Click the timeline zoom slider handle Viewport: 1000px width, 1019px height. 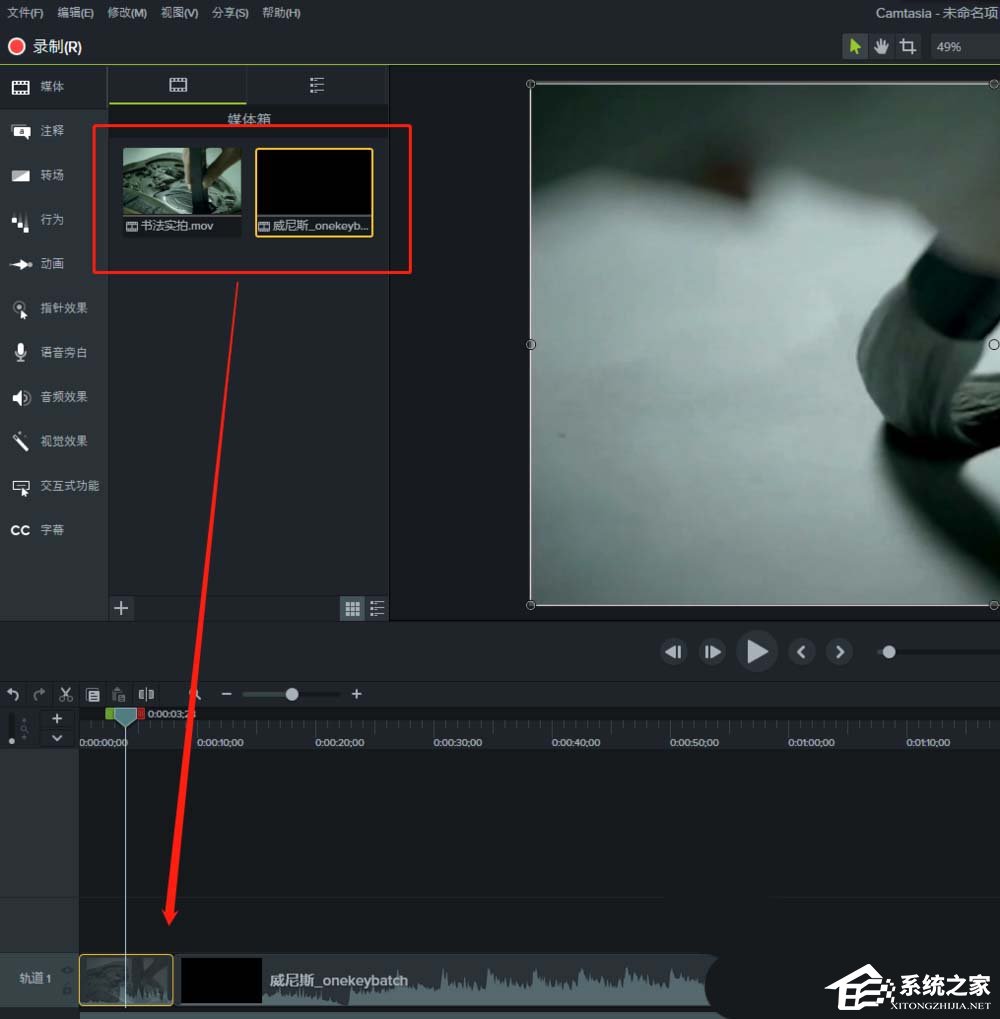click(x=290, y=694)
